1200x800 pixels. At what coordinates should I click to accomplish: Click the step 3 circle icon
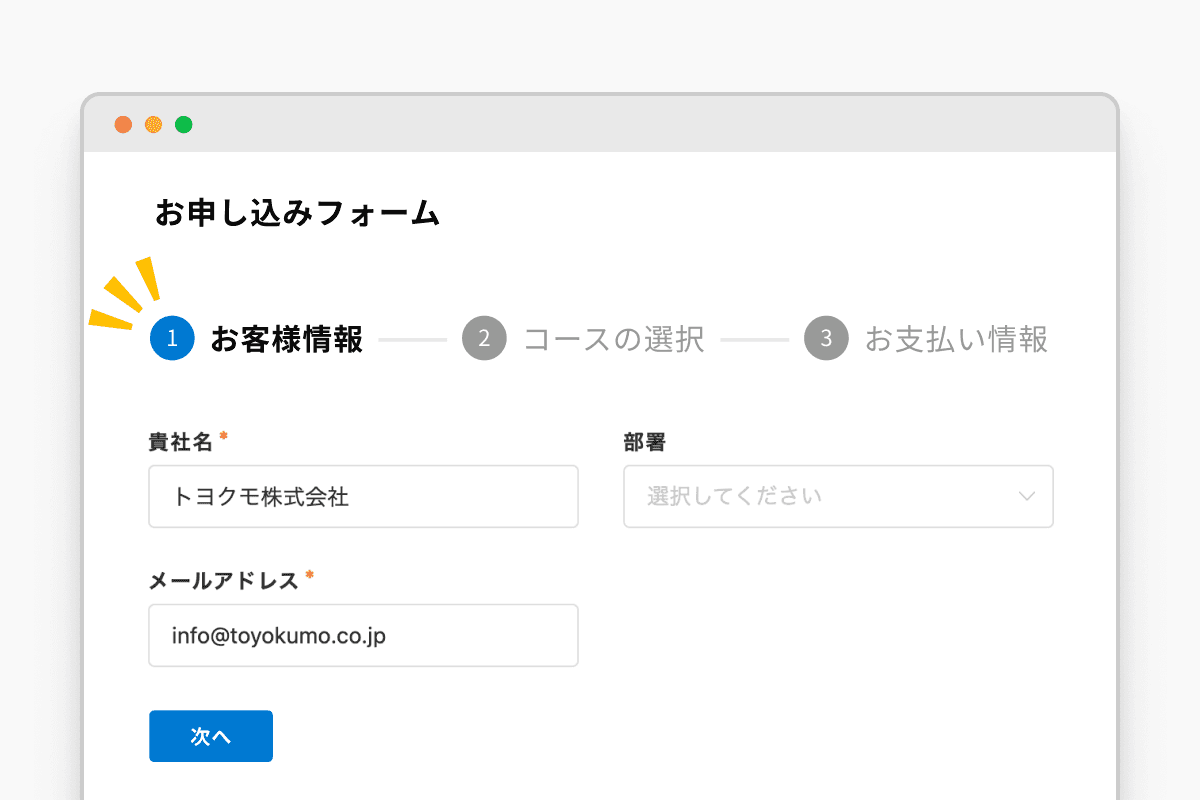(x=826, y=338)
